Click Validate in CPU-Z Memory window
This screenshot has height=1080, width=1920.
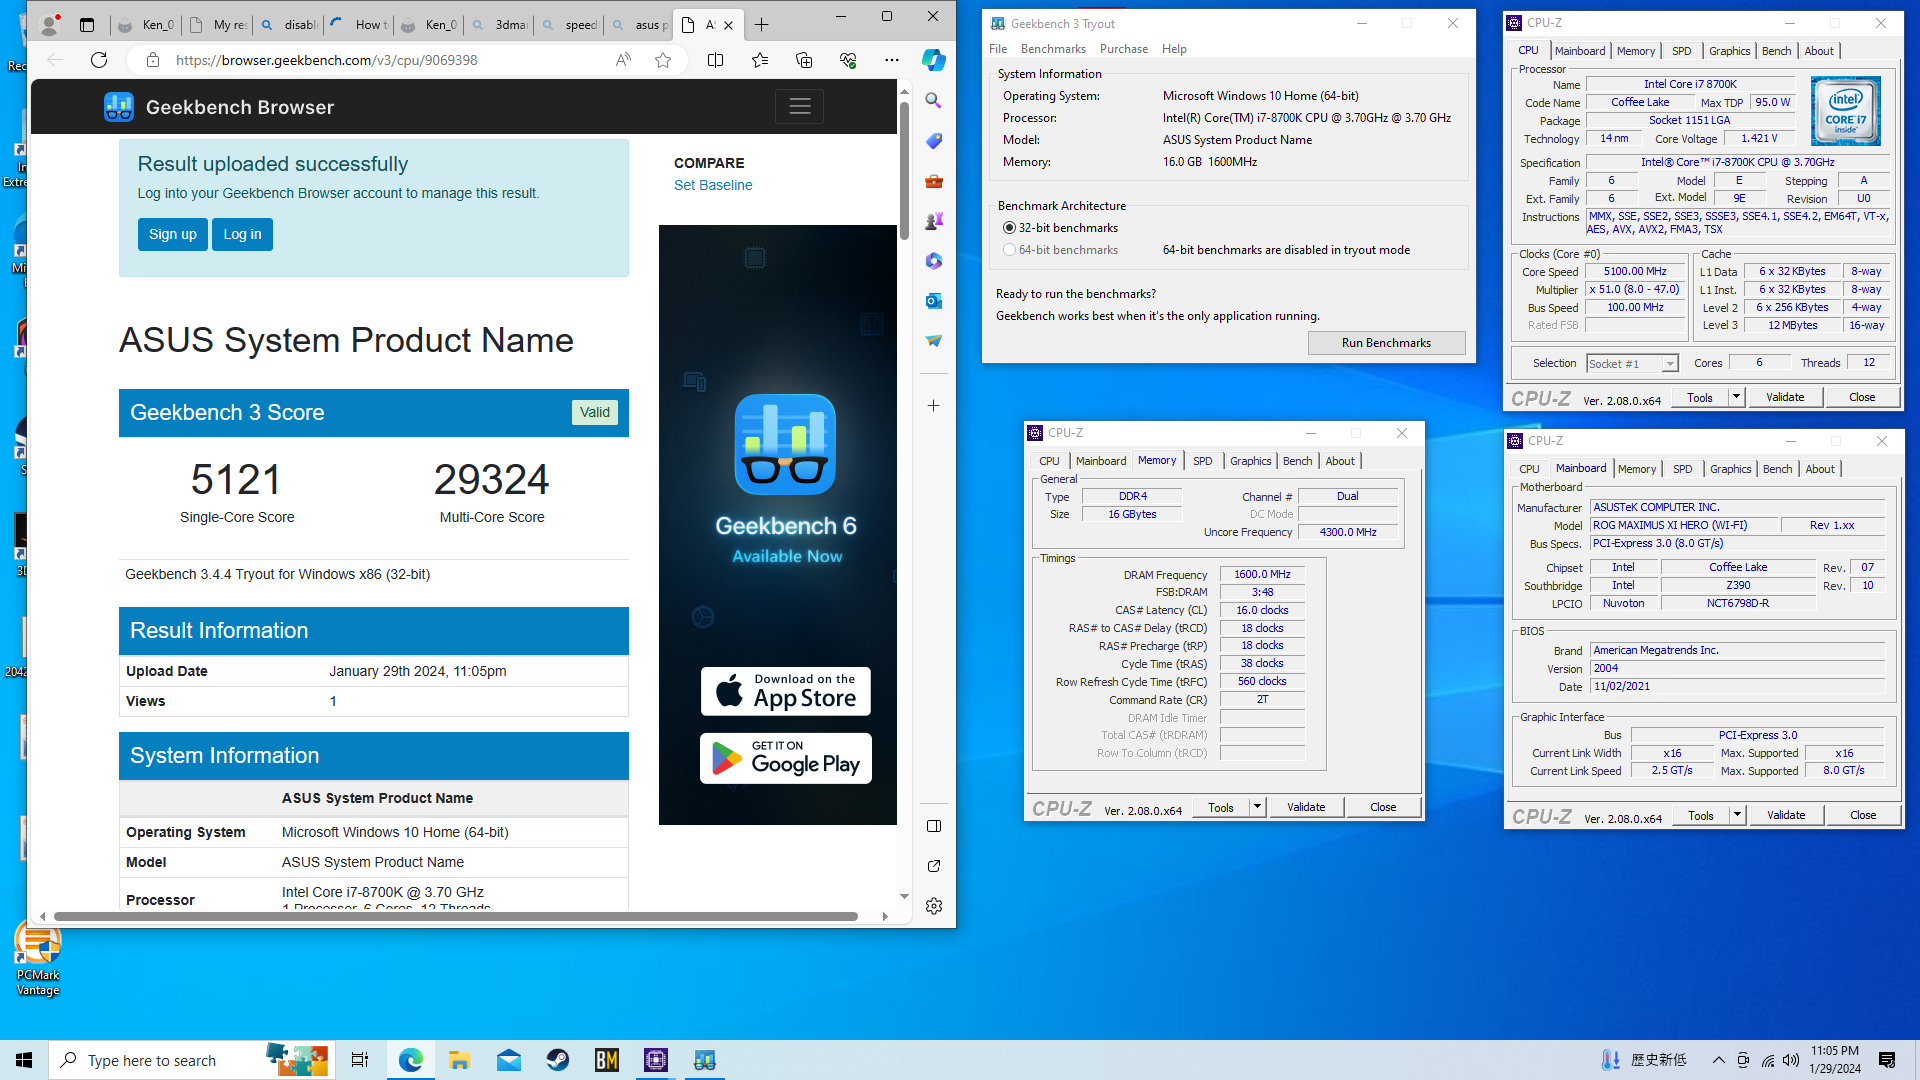[1306, 807]
